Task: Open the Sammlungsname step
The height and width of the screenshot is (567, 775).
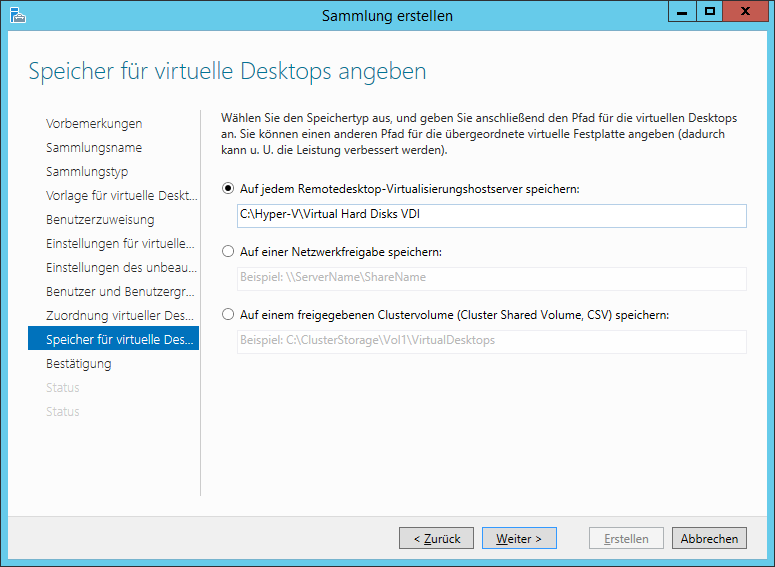Action: pos(94,147)
